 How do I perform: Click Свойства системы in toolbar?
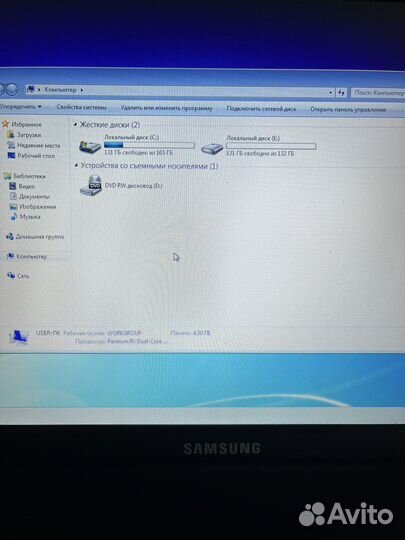(81, 107)
